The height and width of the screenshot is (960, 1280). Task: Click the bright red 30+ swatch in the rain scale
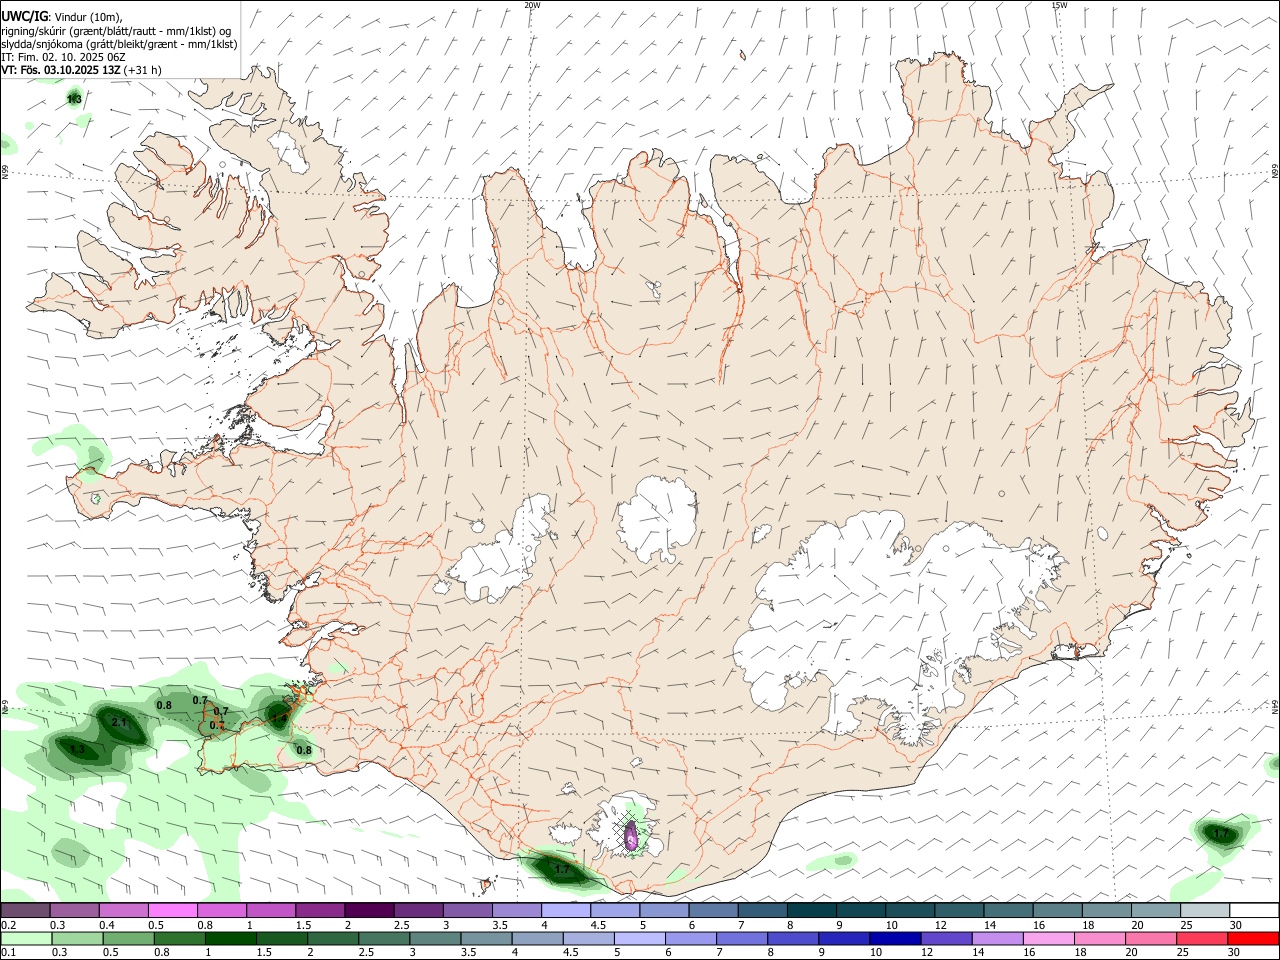tap(1253, 938)
